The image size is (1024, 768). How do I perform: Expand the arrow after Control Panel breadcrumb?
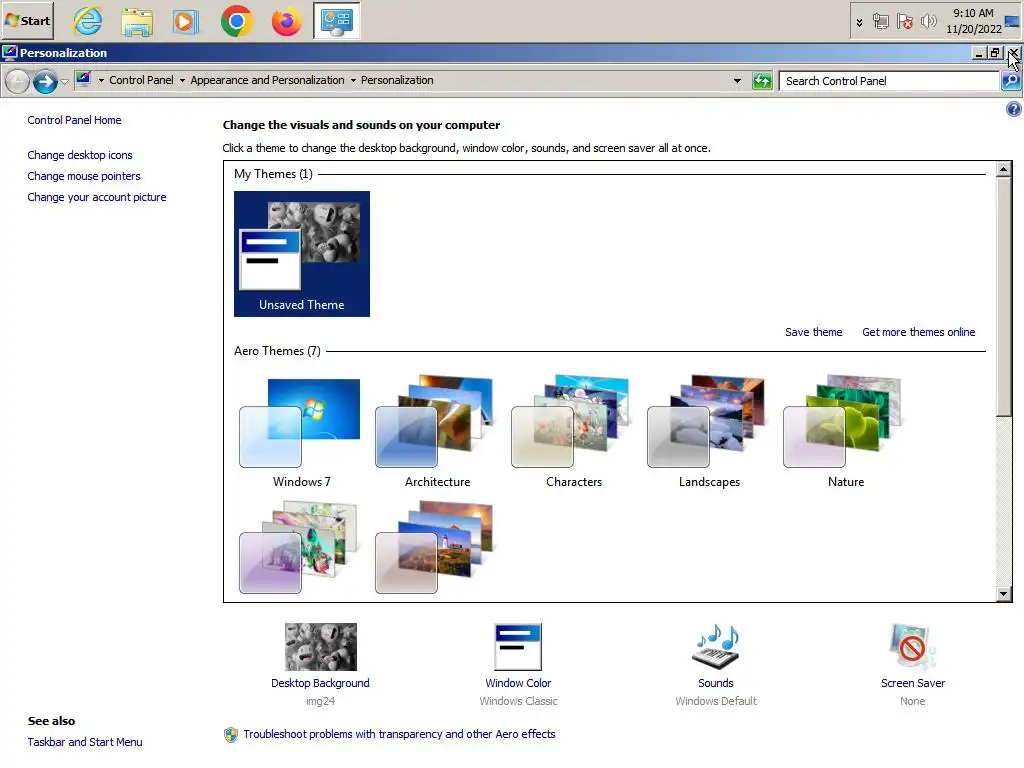[x=182, y=80]
